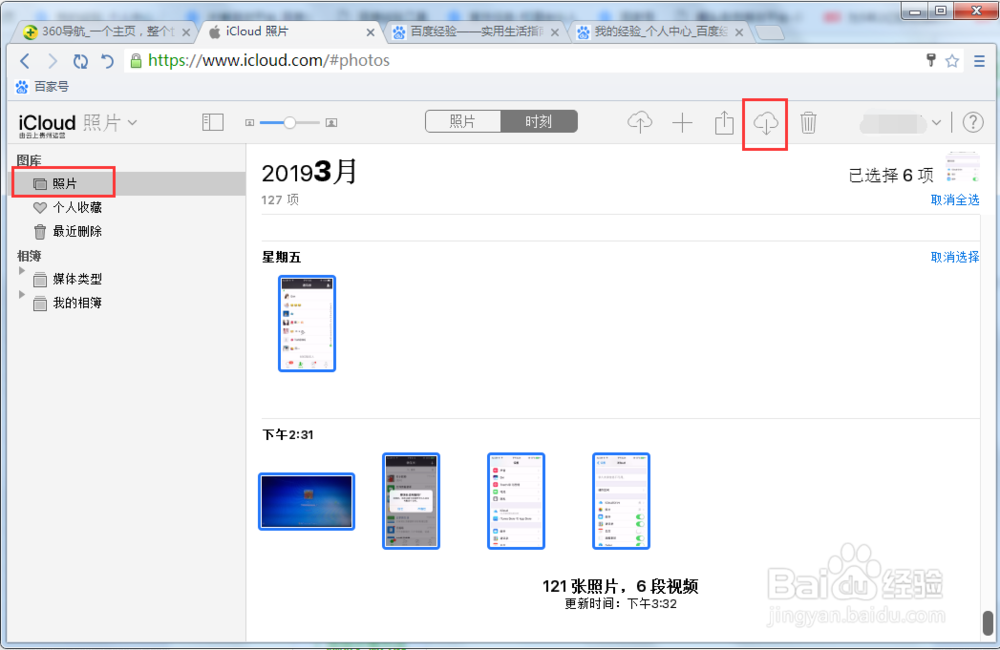The width and height of the screenshot is (1000, 650).
Task: Select the settings list screenshot thumbnail
Action: (516, 501)
